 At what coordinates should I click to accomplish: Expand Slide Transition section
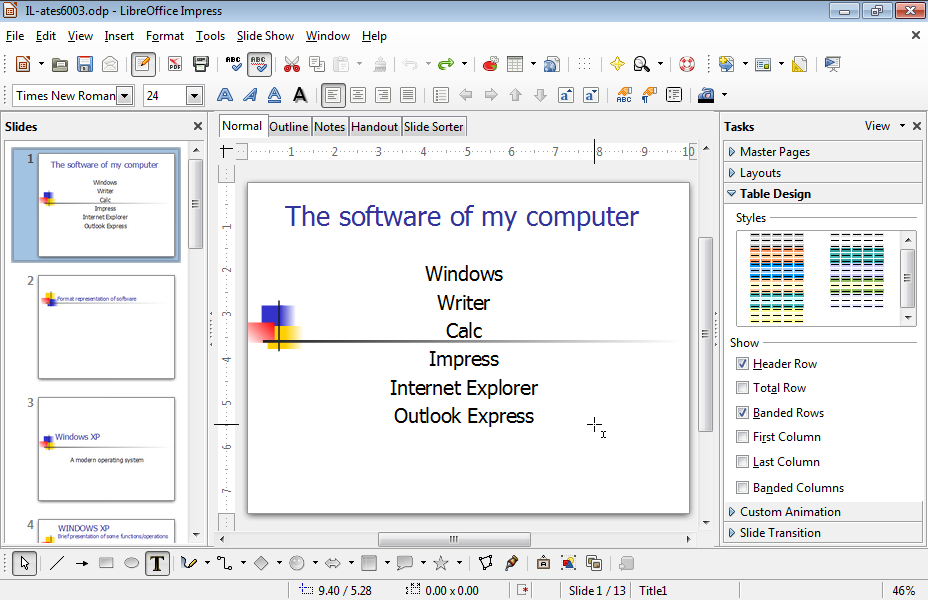coord(823,533)
